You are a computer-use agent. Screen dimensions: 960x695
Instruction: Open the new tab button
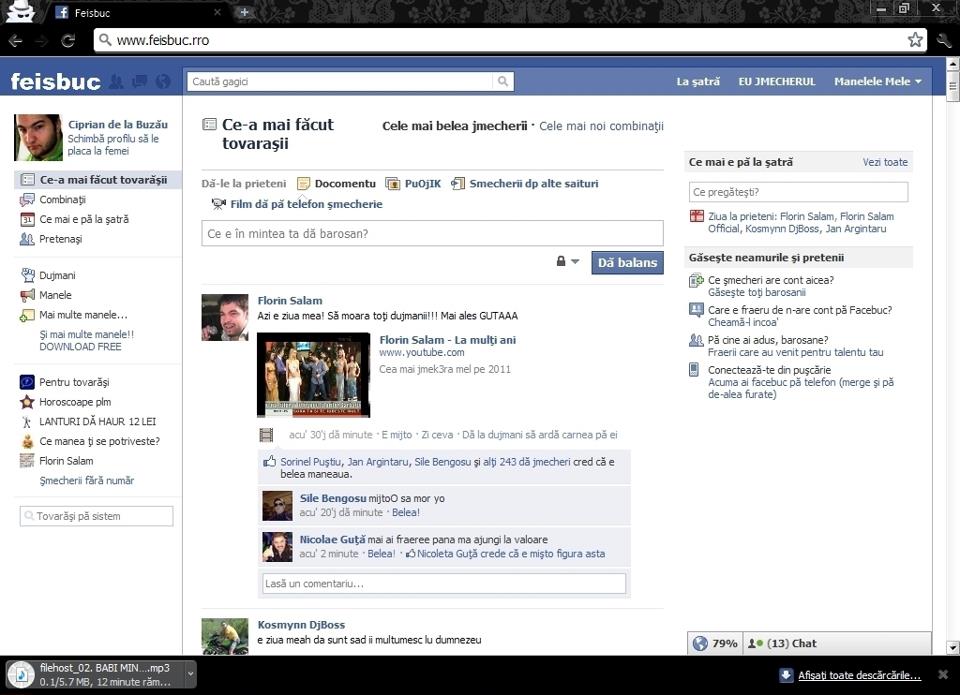[x=244, y=12]
